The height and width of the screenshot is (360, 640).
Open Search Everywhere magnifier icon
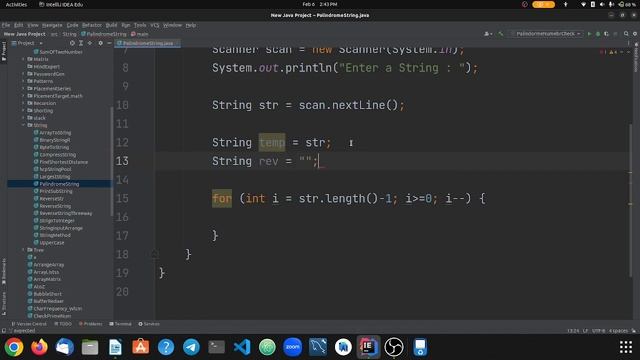626,34
